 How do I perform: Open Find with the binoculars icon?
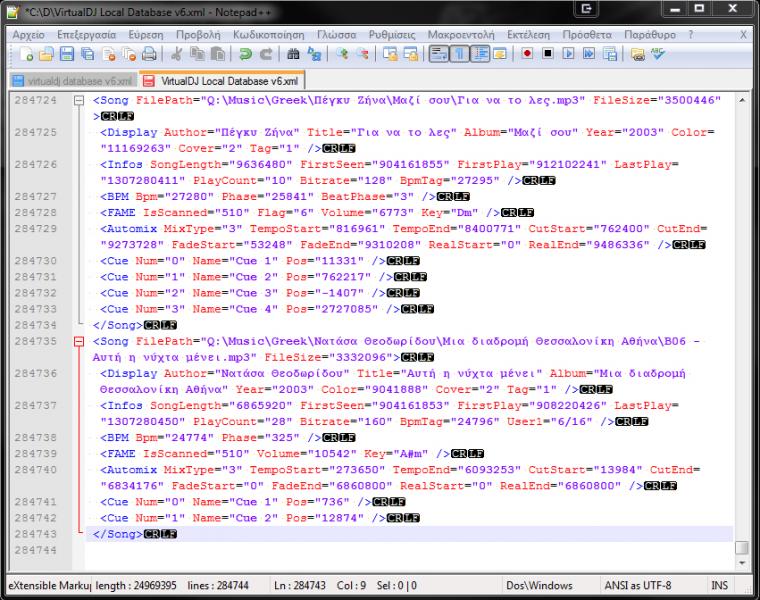pos(293,54)
